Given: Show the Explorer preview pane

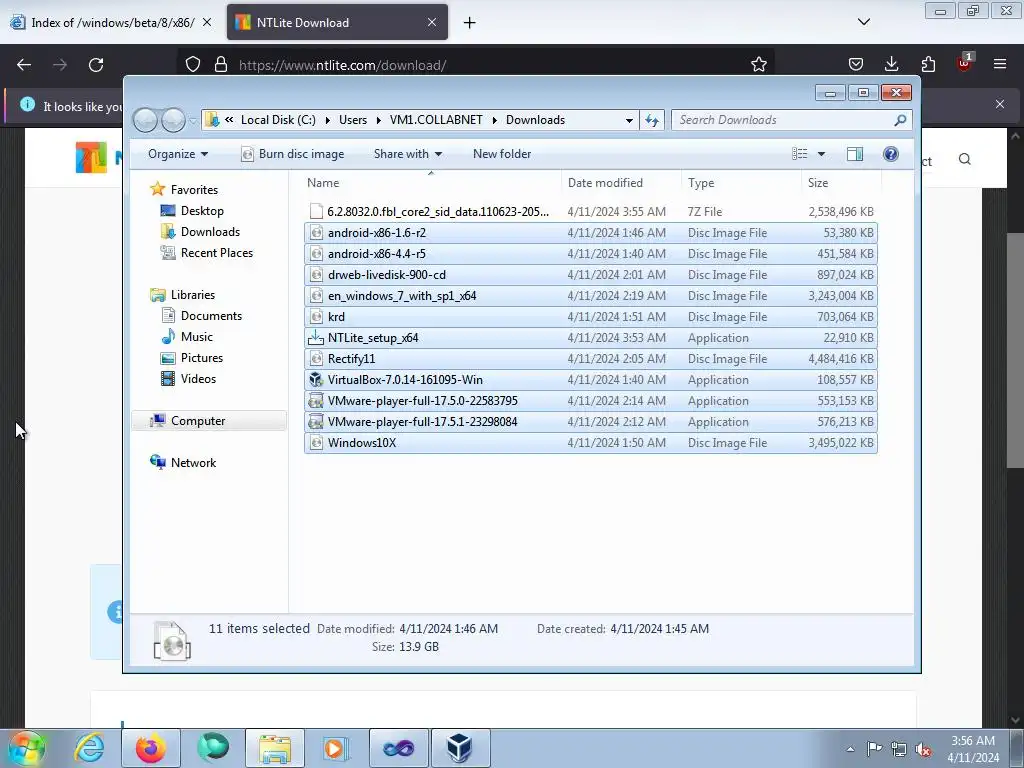Looking at the screenshot, I should [854, 154].
